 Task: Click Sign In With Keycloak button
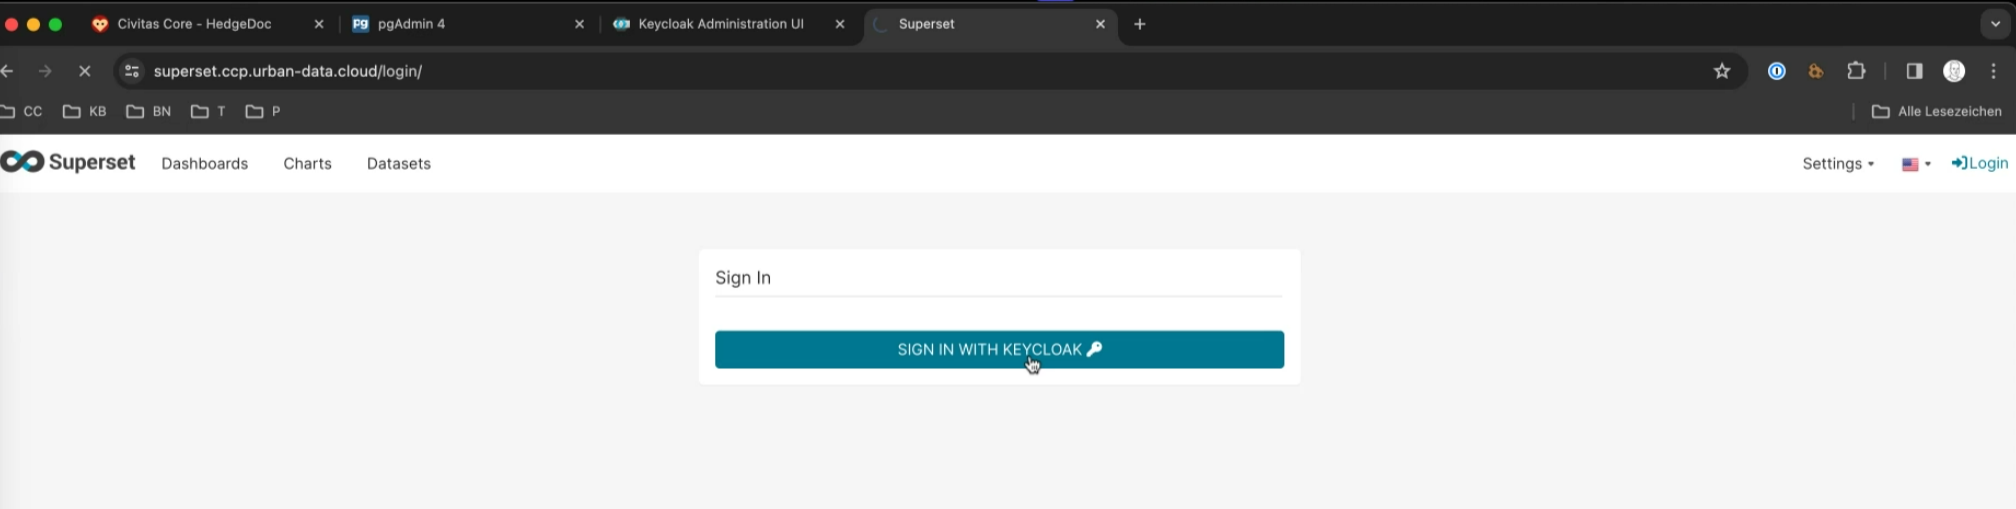click(x=999, y=349)
